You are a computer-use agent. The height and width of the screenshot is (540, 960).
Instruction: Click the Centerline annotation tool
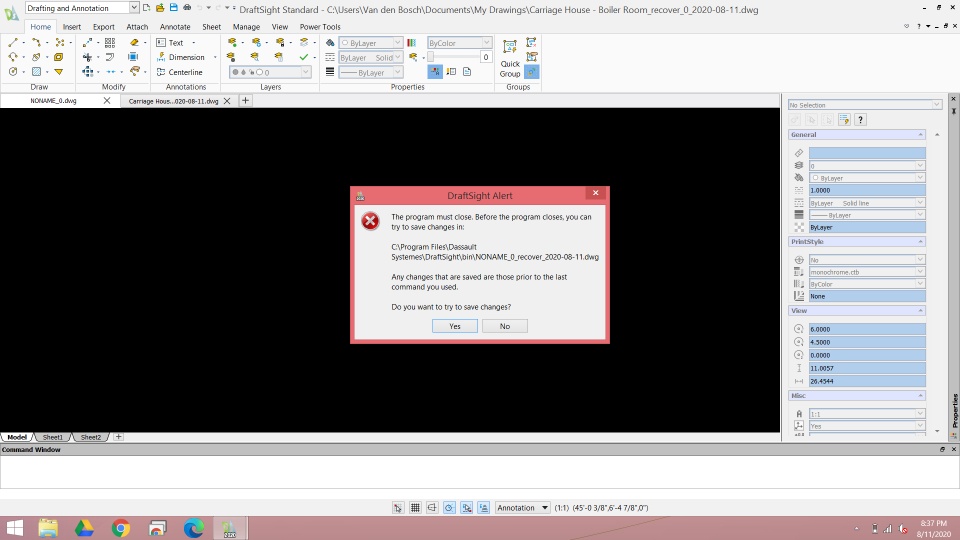tap(179, 72)
